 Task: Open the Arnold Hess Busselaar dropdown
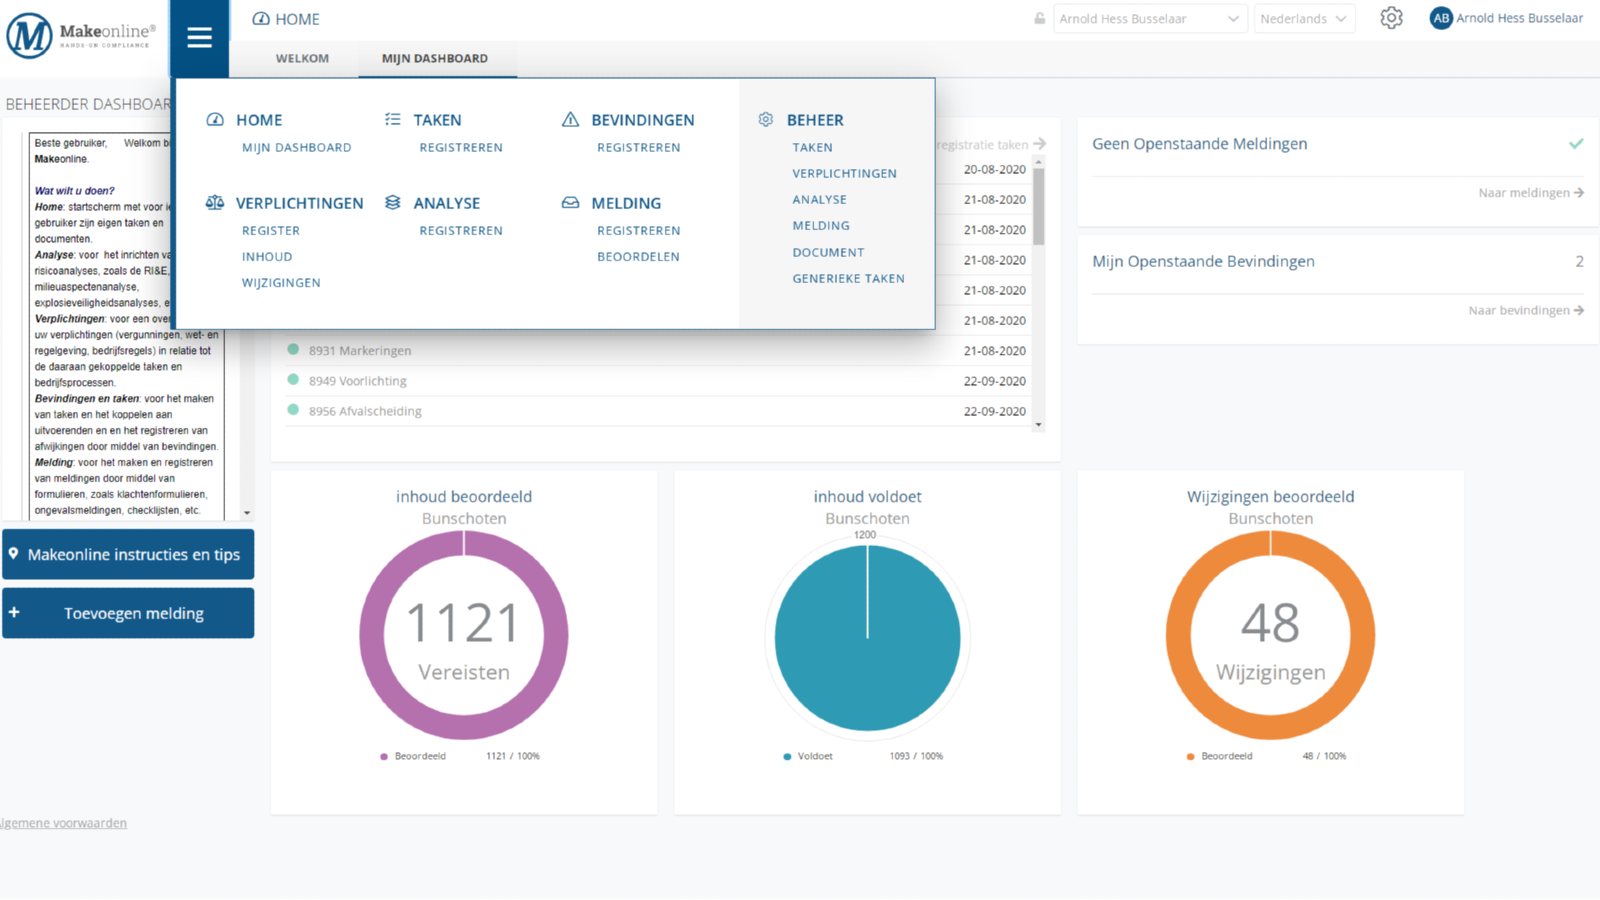coord(1149,19)
